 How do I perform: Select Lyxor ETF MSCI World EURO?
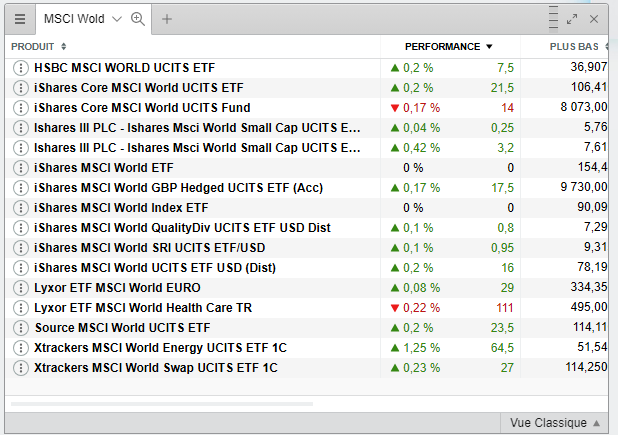click(x=117, y=288)
